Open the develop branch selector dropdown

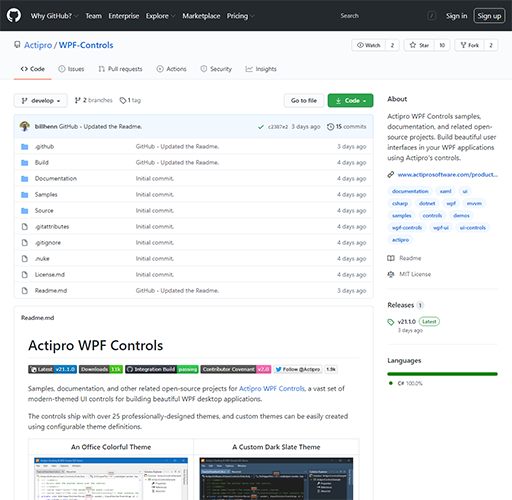pos(41,100)
